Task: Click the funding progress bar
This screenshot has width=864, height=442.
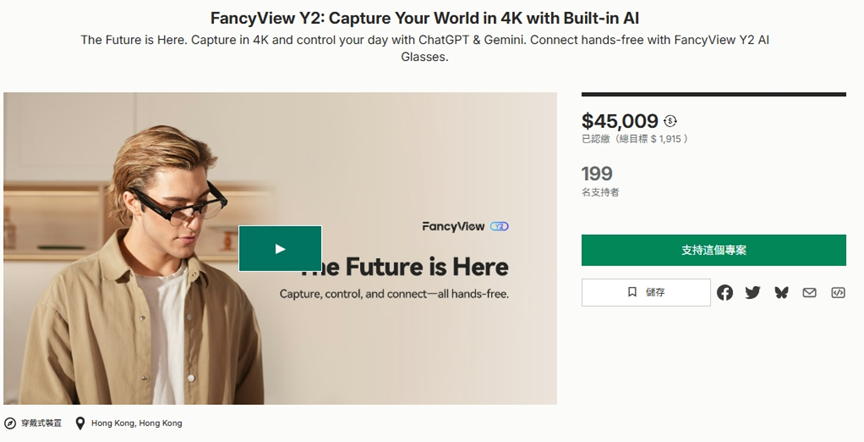Action: (714, 94)
